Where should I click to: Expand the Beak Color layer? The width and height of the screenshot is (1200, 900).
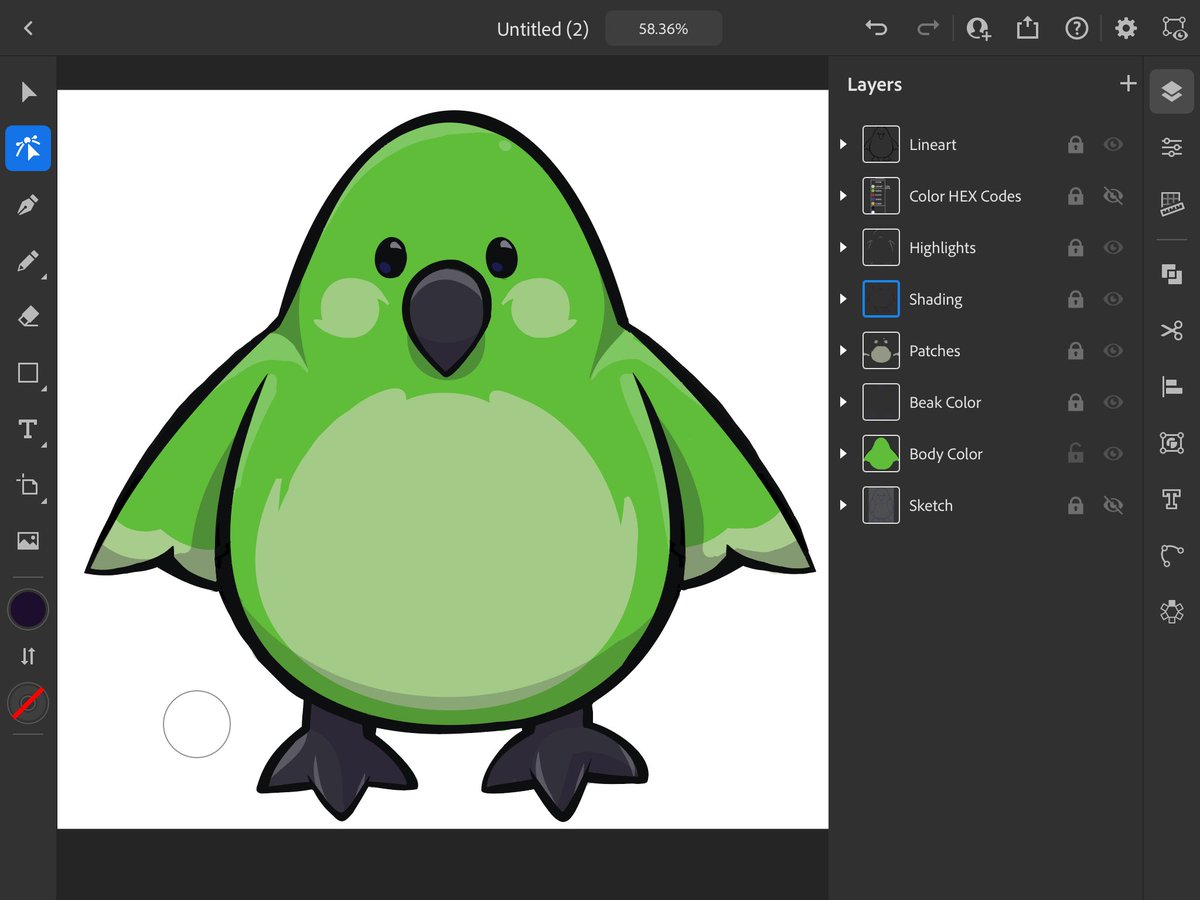(843, 402)
